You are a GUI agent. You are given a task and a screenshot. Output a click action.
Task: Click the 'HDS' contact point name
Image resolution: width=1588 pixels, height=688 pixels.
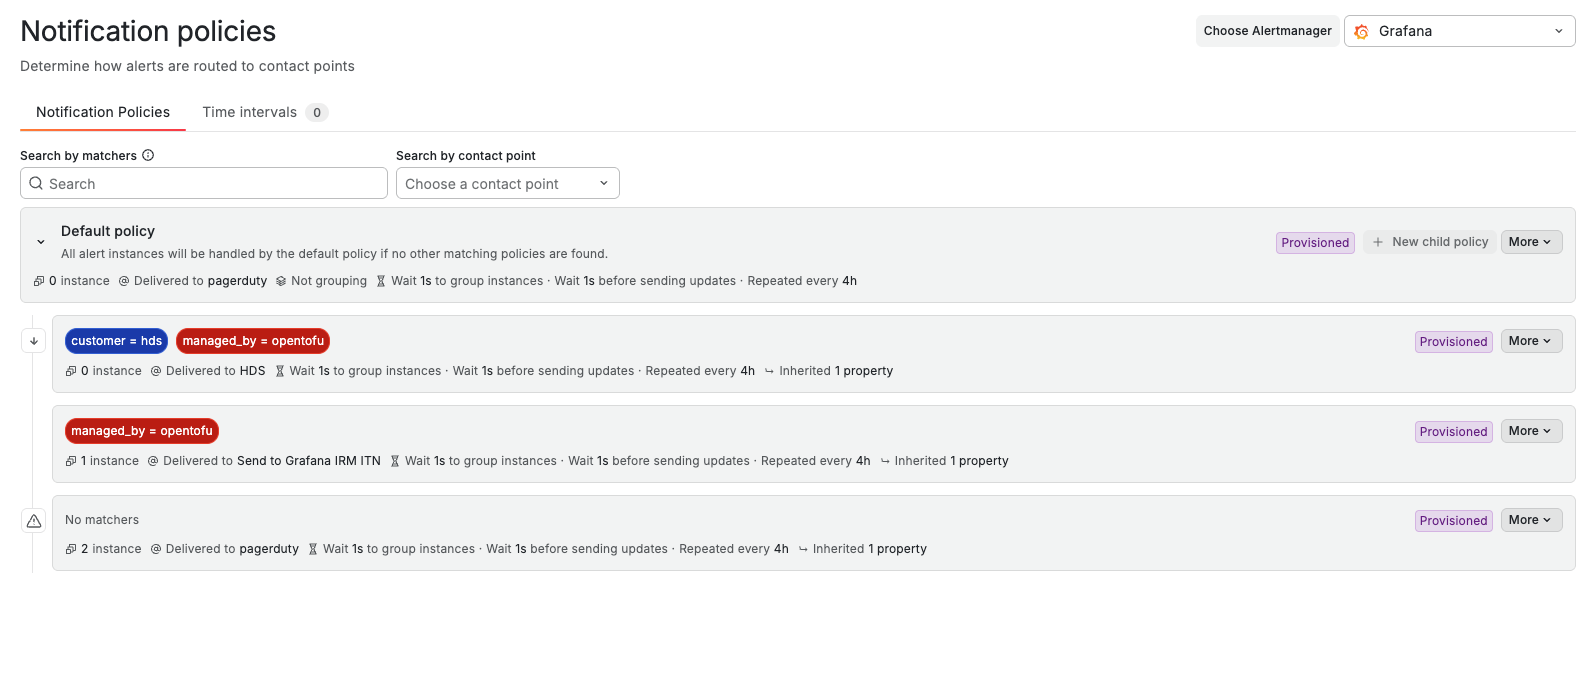(252, 371)
